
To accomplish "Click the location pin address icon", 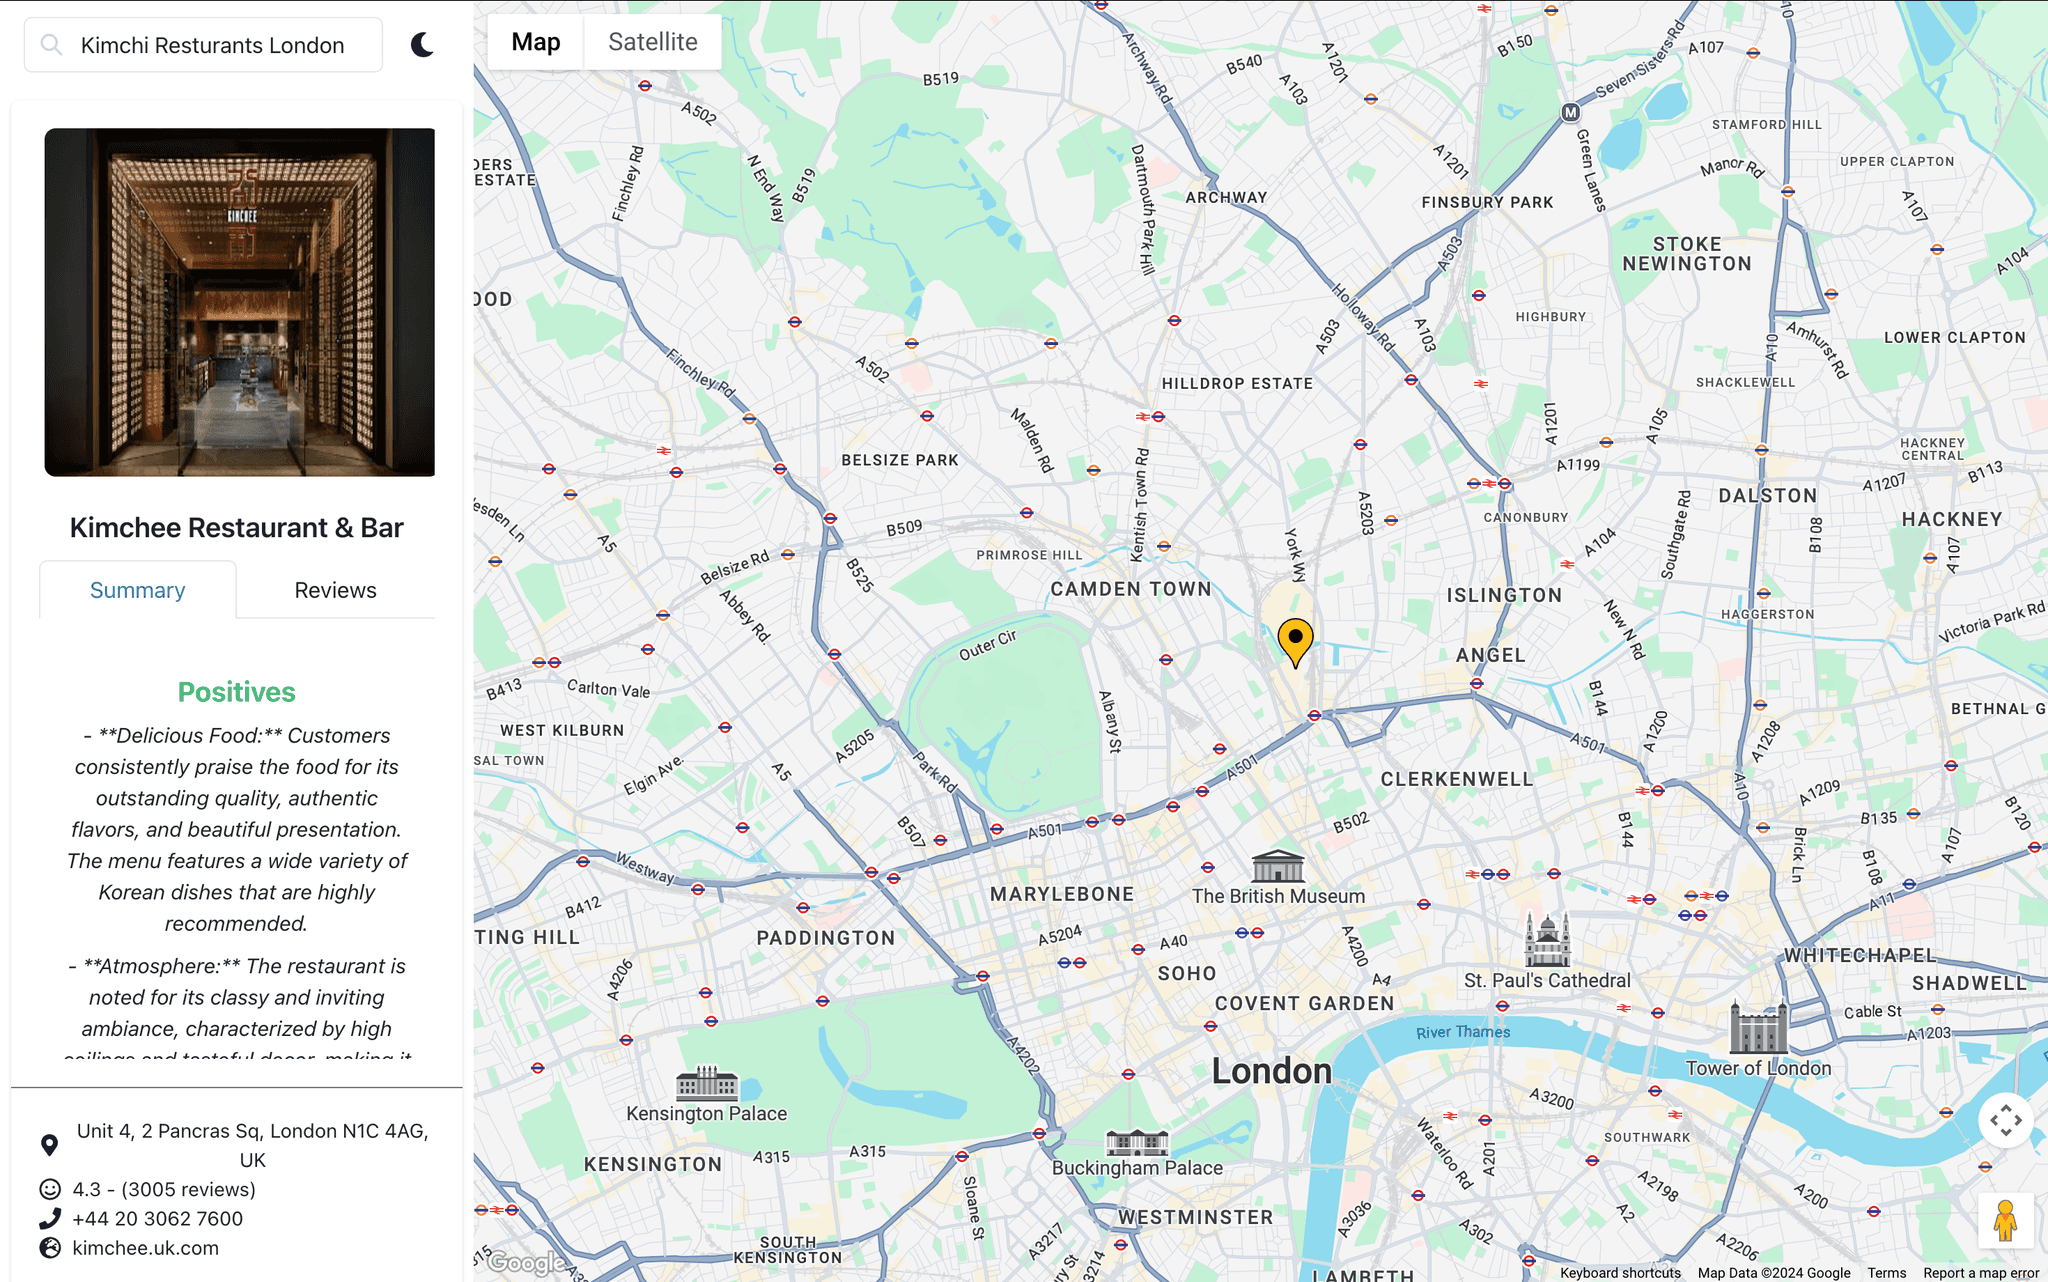I will tap(49, 1145).
